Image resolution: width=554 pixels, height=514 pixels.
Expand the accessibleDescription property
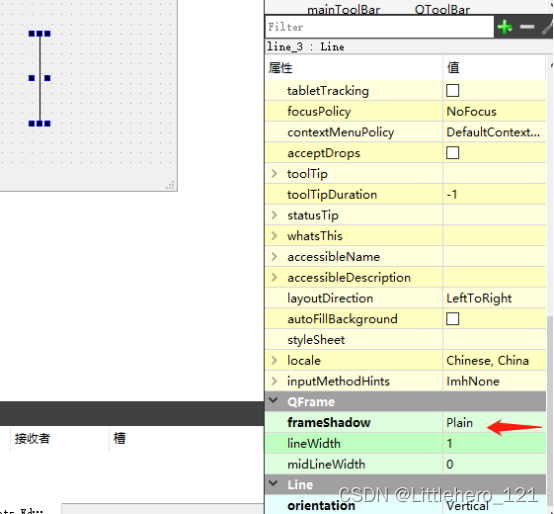[274, 277]
